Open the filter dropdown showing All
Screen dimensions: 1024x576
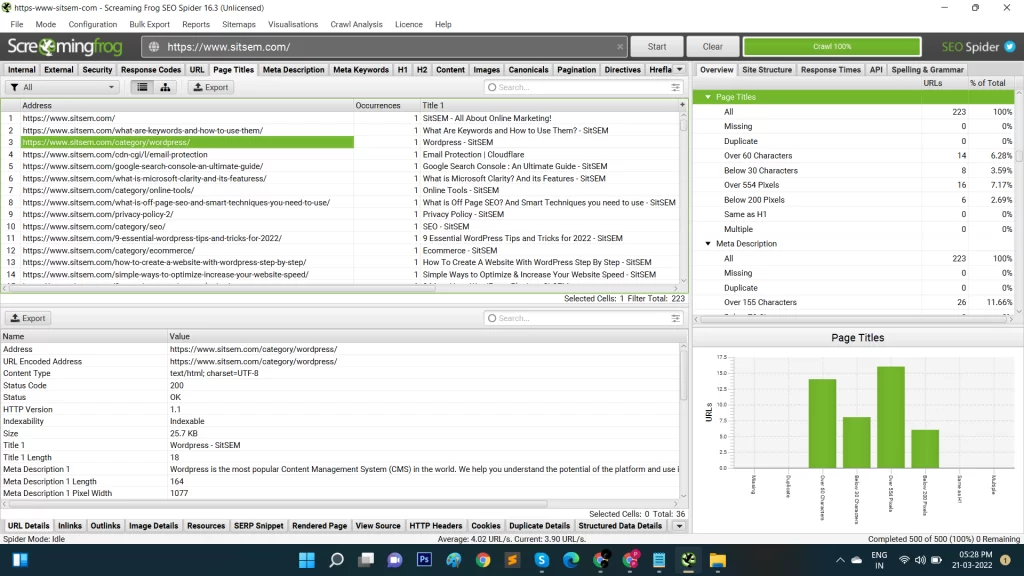[62, 87]
